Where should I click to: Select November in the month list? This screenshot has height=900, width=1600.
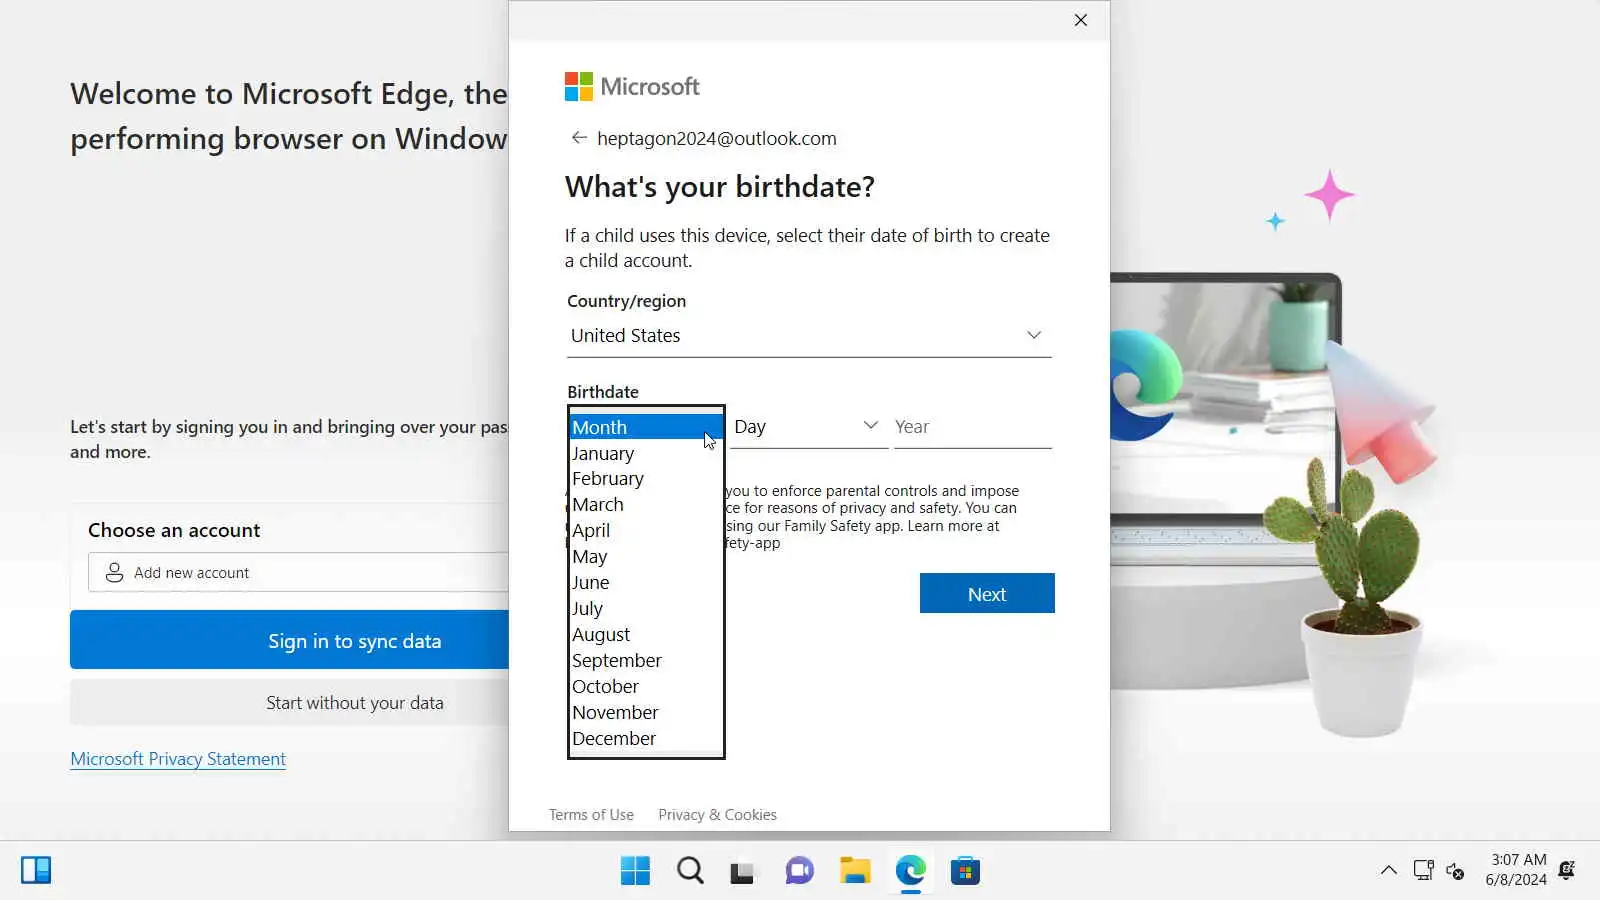click(646, 713)
